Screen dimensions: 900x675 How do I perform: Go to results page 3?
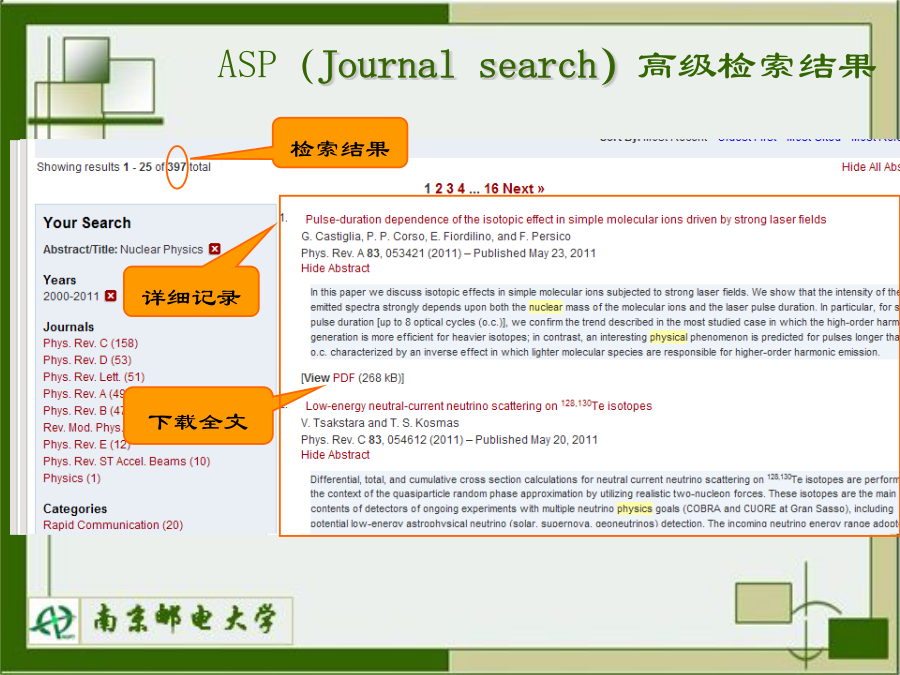tap(450, 189)
